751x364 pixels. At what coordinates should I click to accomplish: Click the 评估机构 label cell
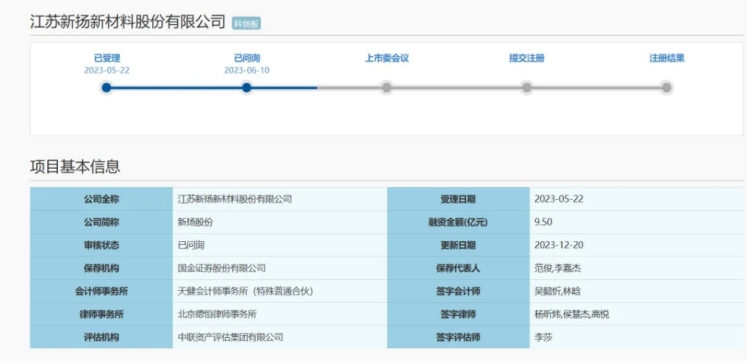pos(102,337)
